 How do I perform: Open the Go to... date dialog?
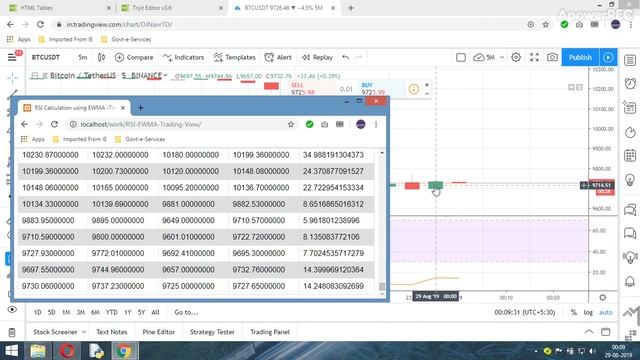(186, 312)
